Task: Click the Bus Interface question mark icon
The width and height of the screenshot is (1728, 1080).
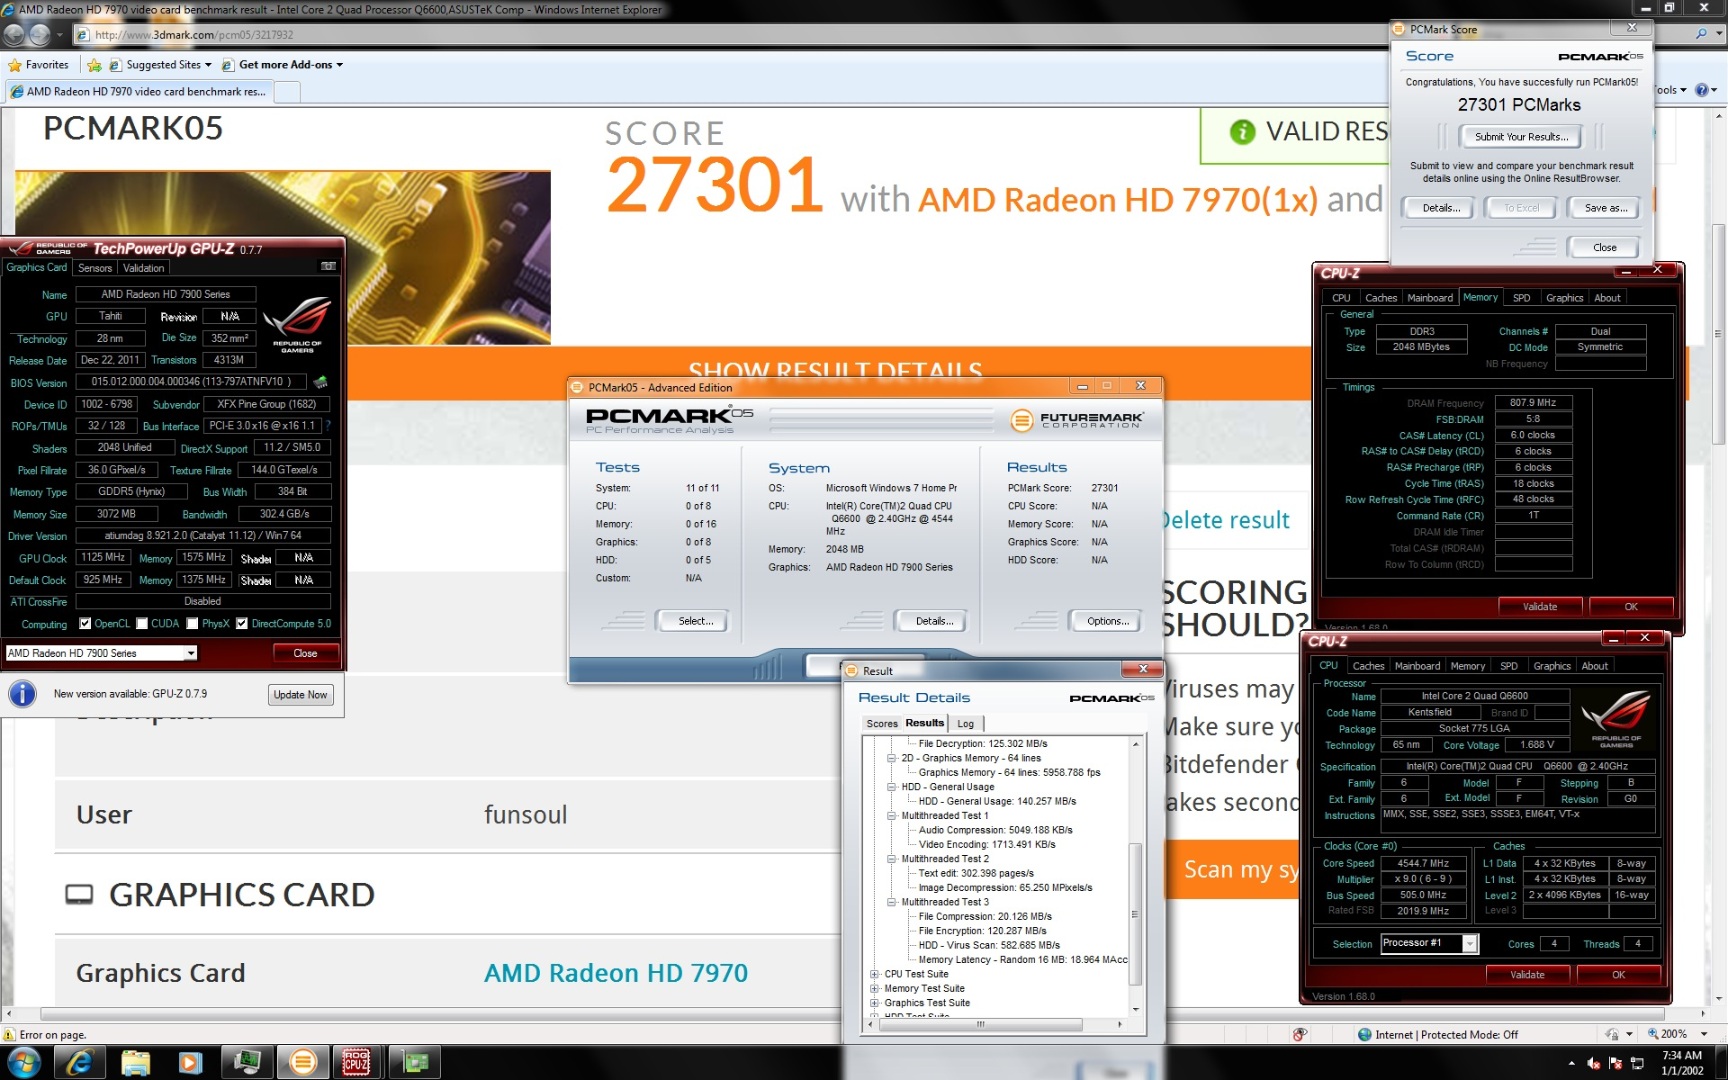Action: pos(328,426)
